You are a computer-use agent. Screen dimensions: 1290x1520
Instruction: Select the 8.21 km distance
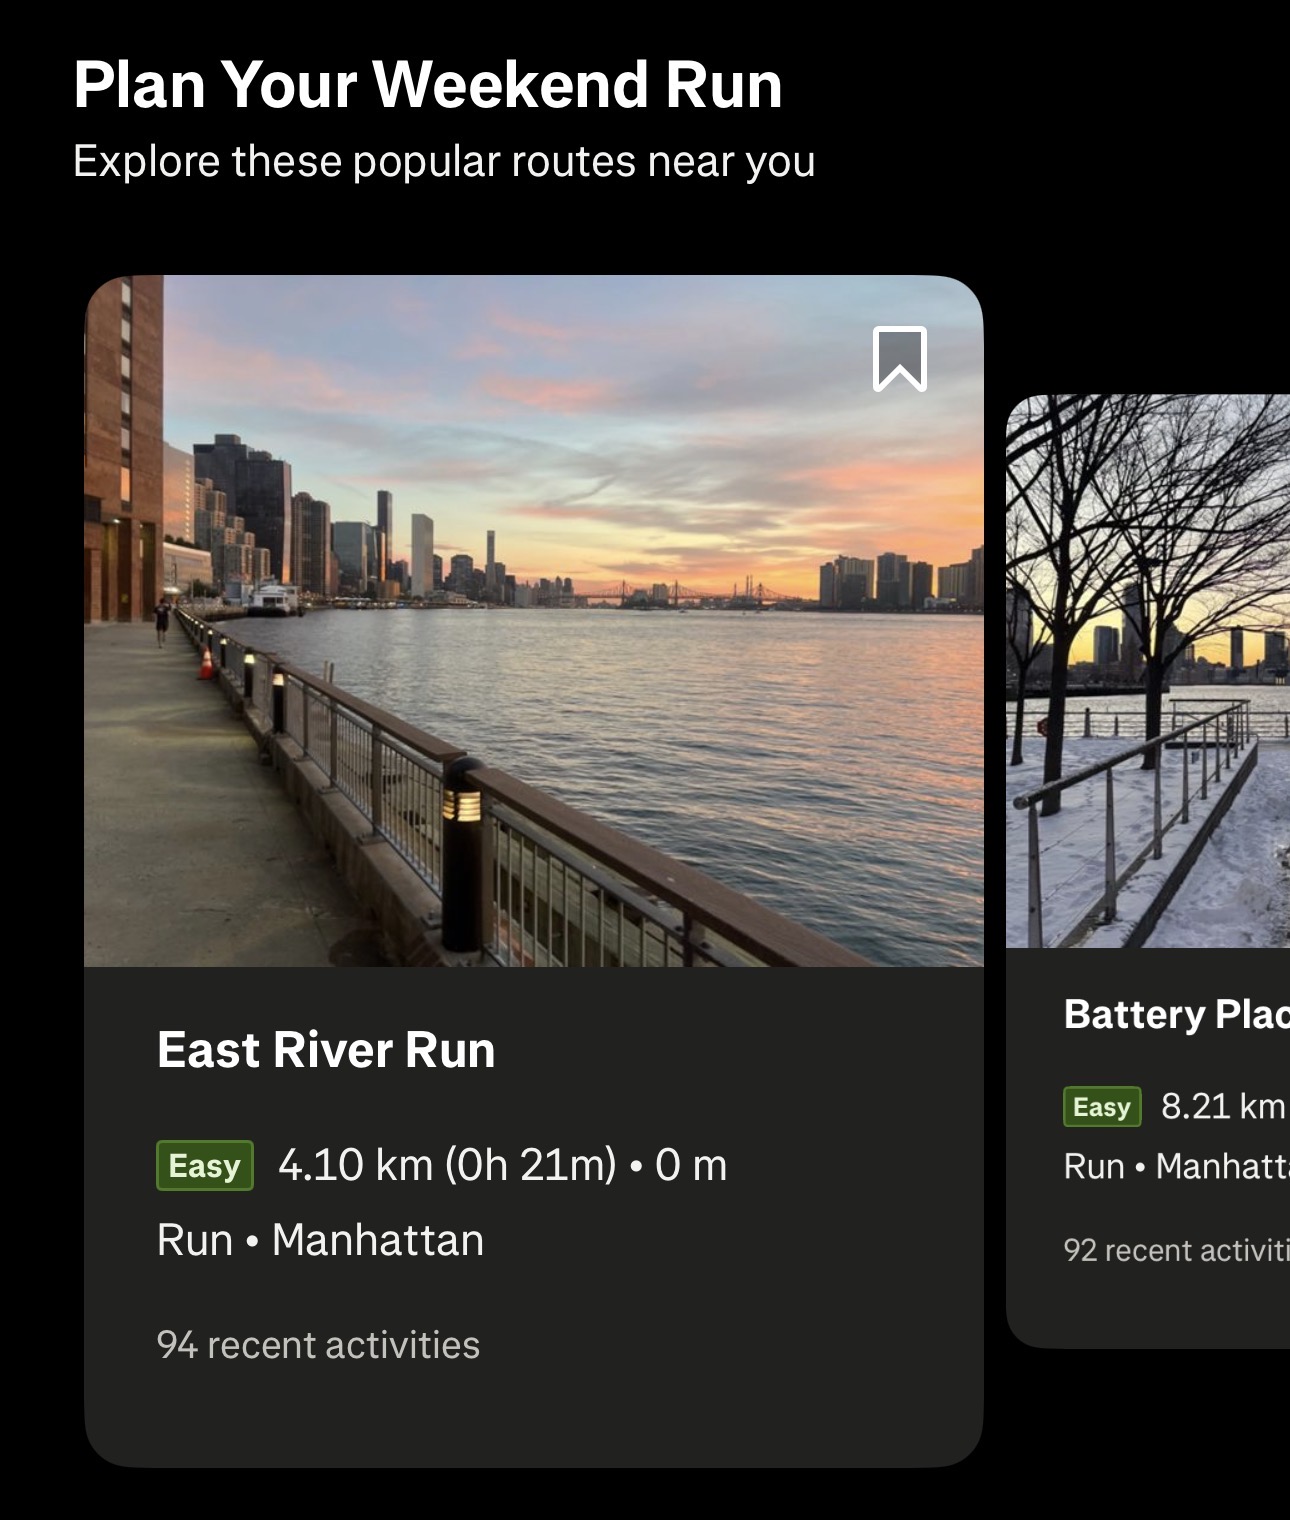click(x=1223, y=1106)
